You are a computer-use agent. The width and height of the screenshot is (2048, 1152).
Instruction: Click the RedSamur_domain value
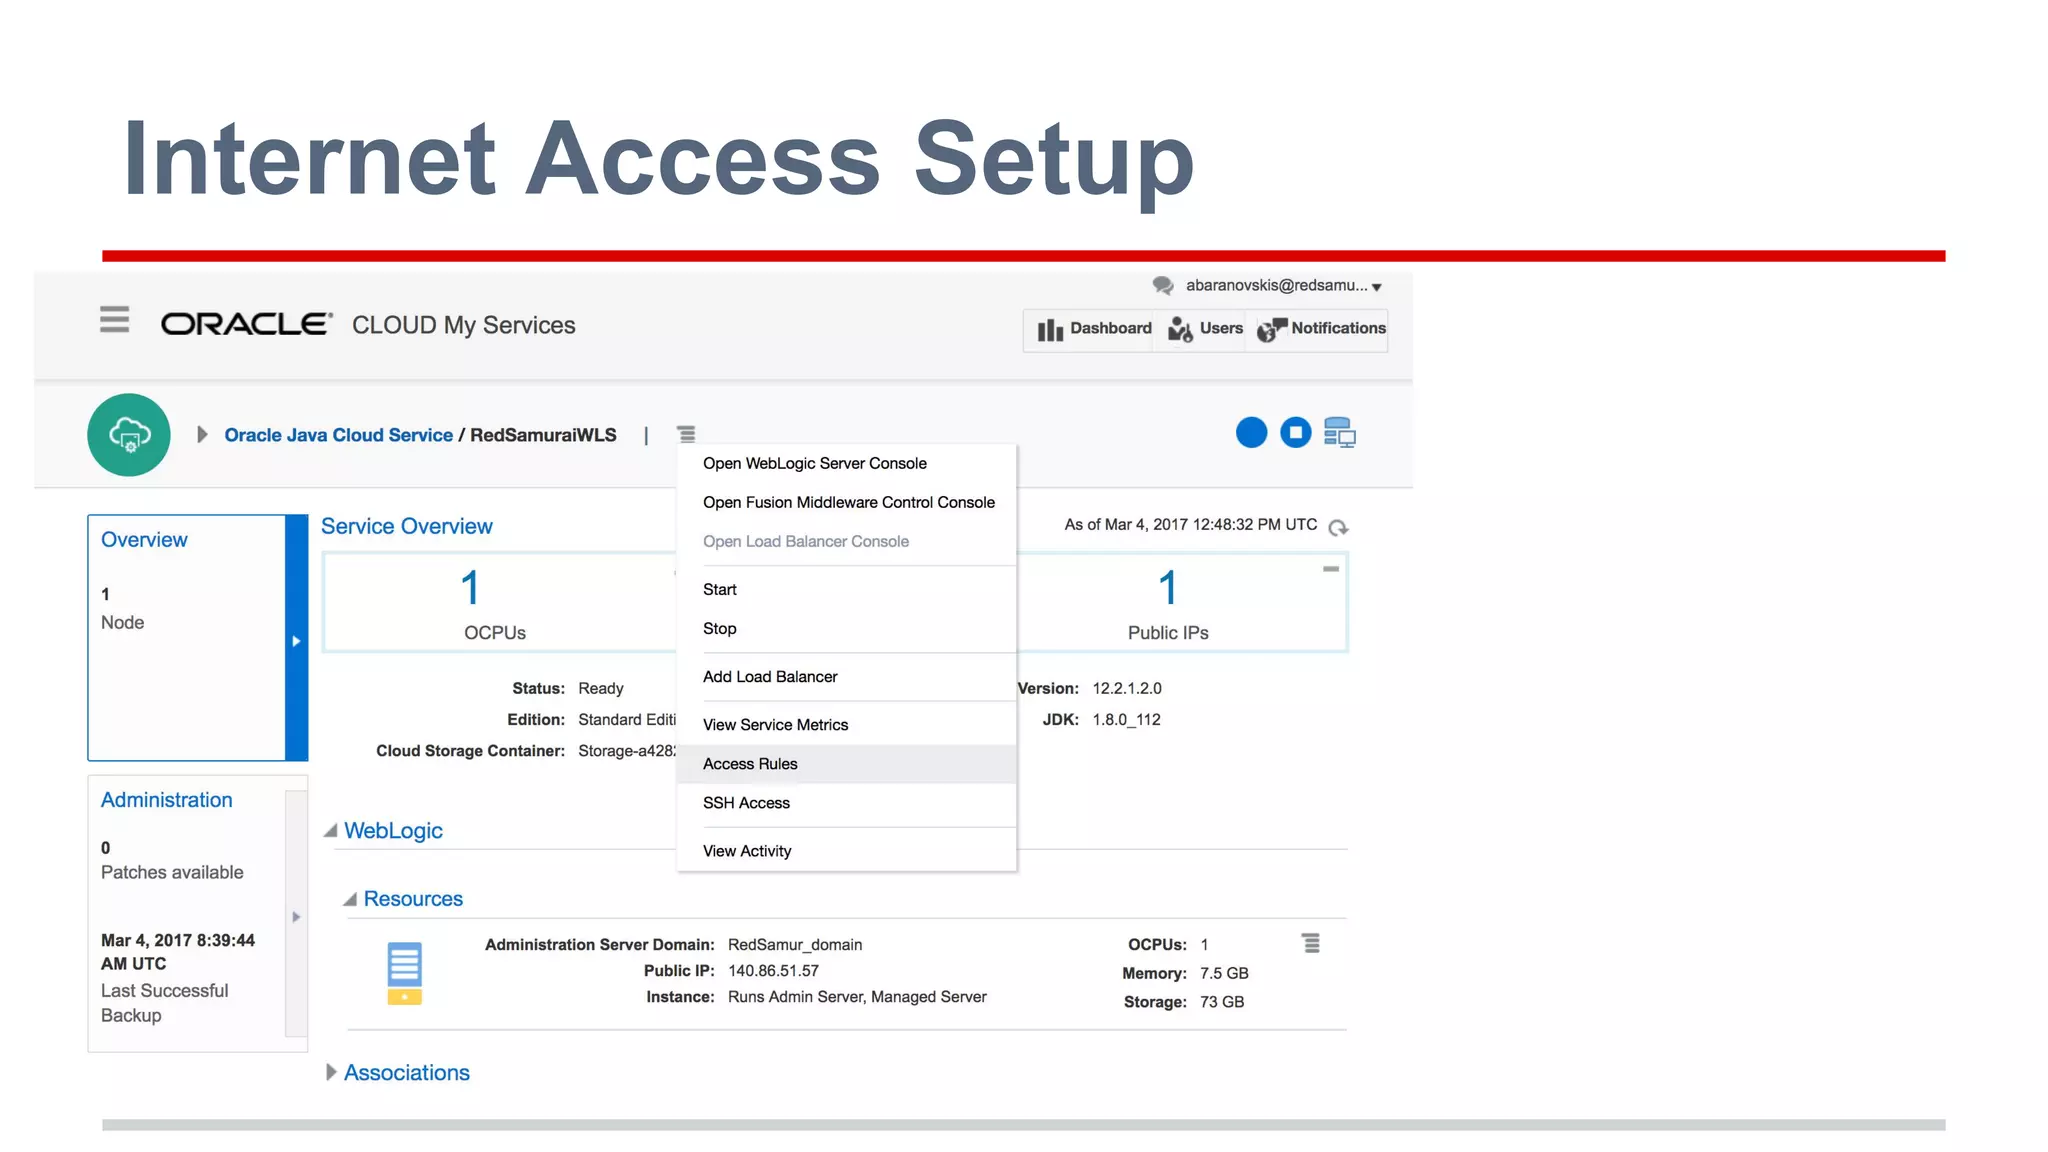pyautogui.click(x=795, y=945)
